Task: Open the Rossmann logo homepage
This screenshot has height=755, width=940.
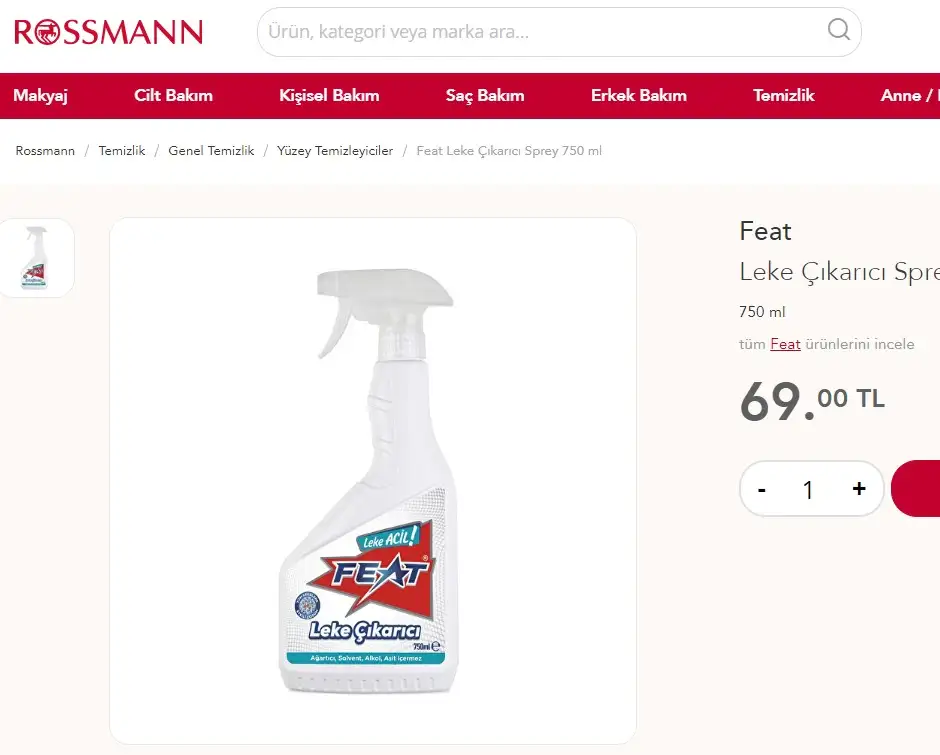Action: [x=109, y=32]
